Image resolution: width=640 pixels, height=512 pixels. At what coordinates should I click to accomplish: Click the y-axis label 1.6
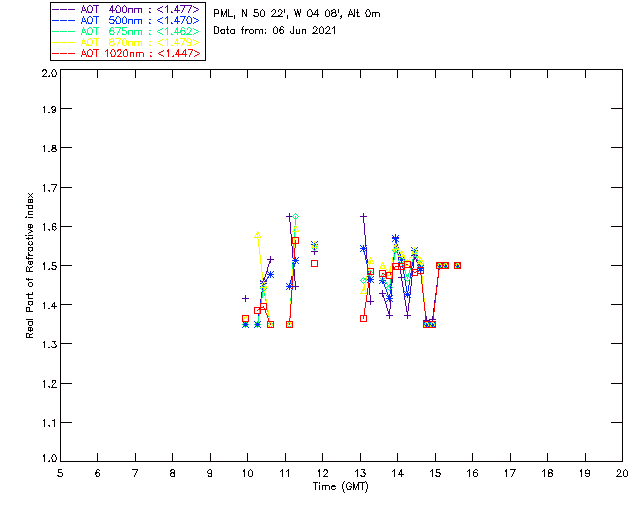tap(49, 227)
